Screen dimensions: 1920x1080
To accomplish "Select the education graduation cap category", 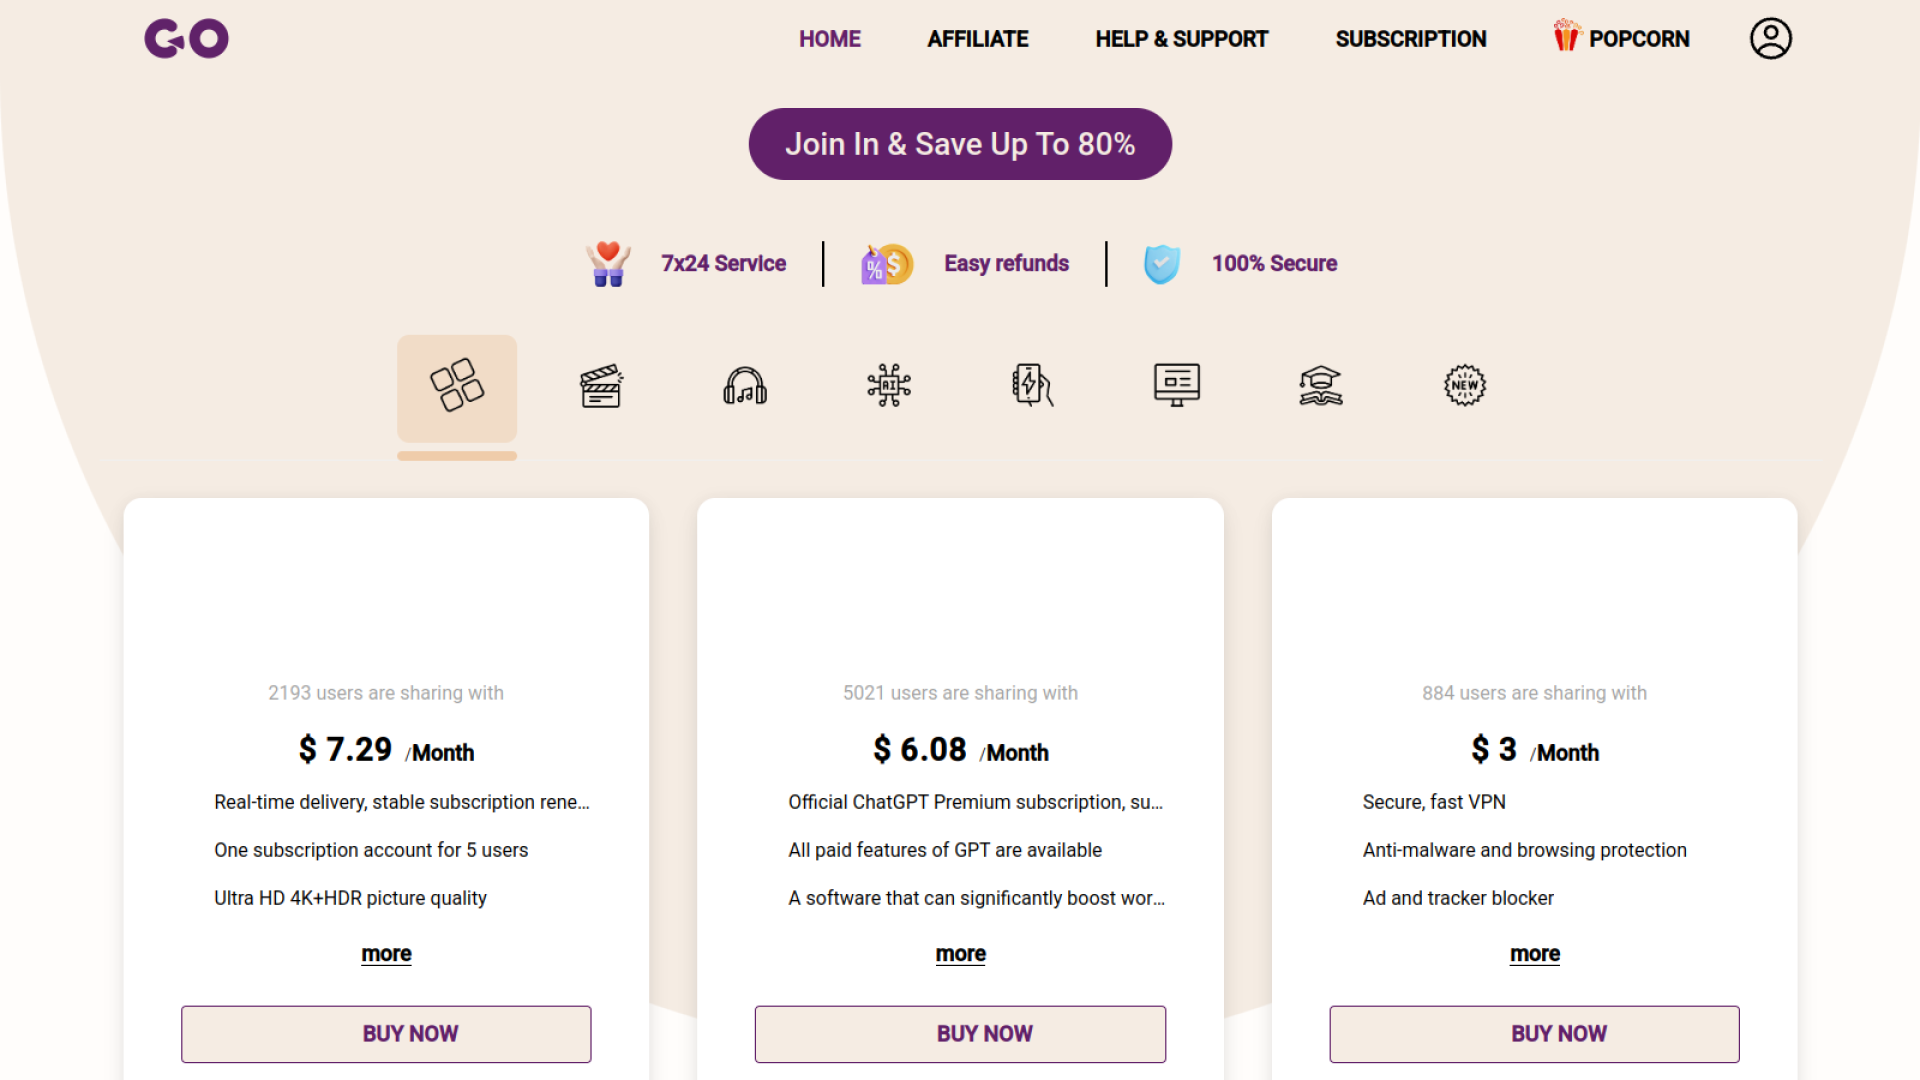I will [1321, 386].
